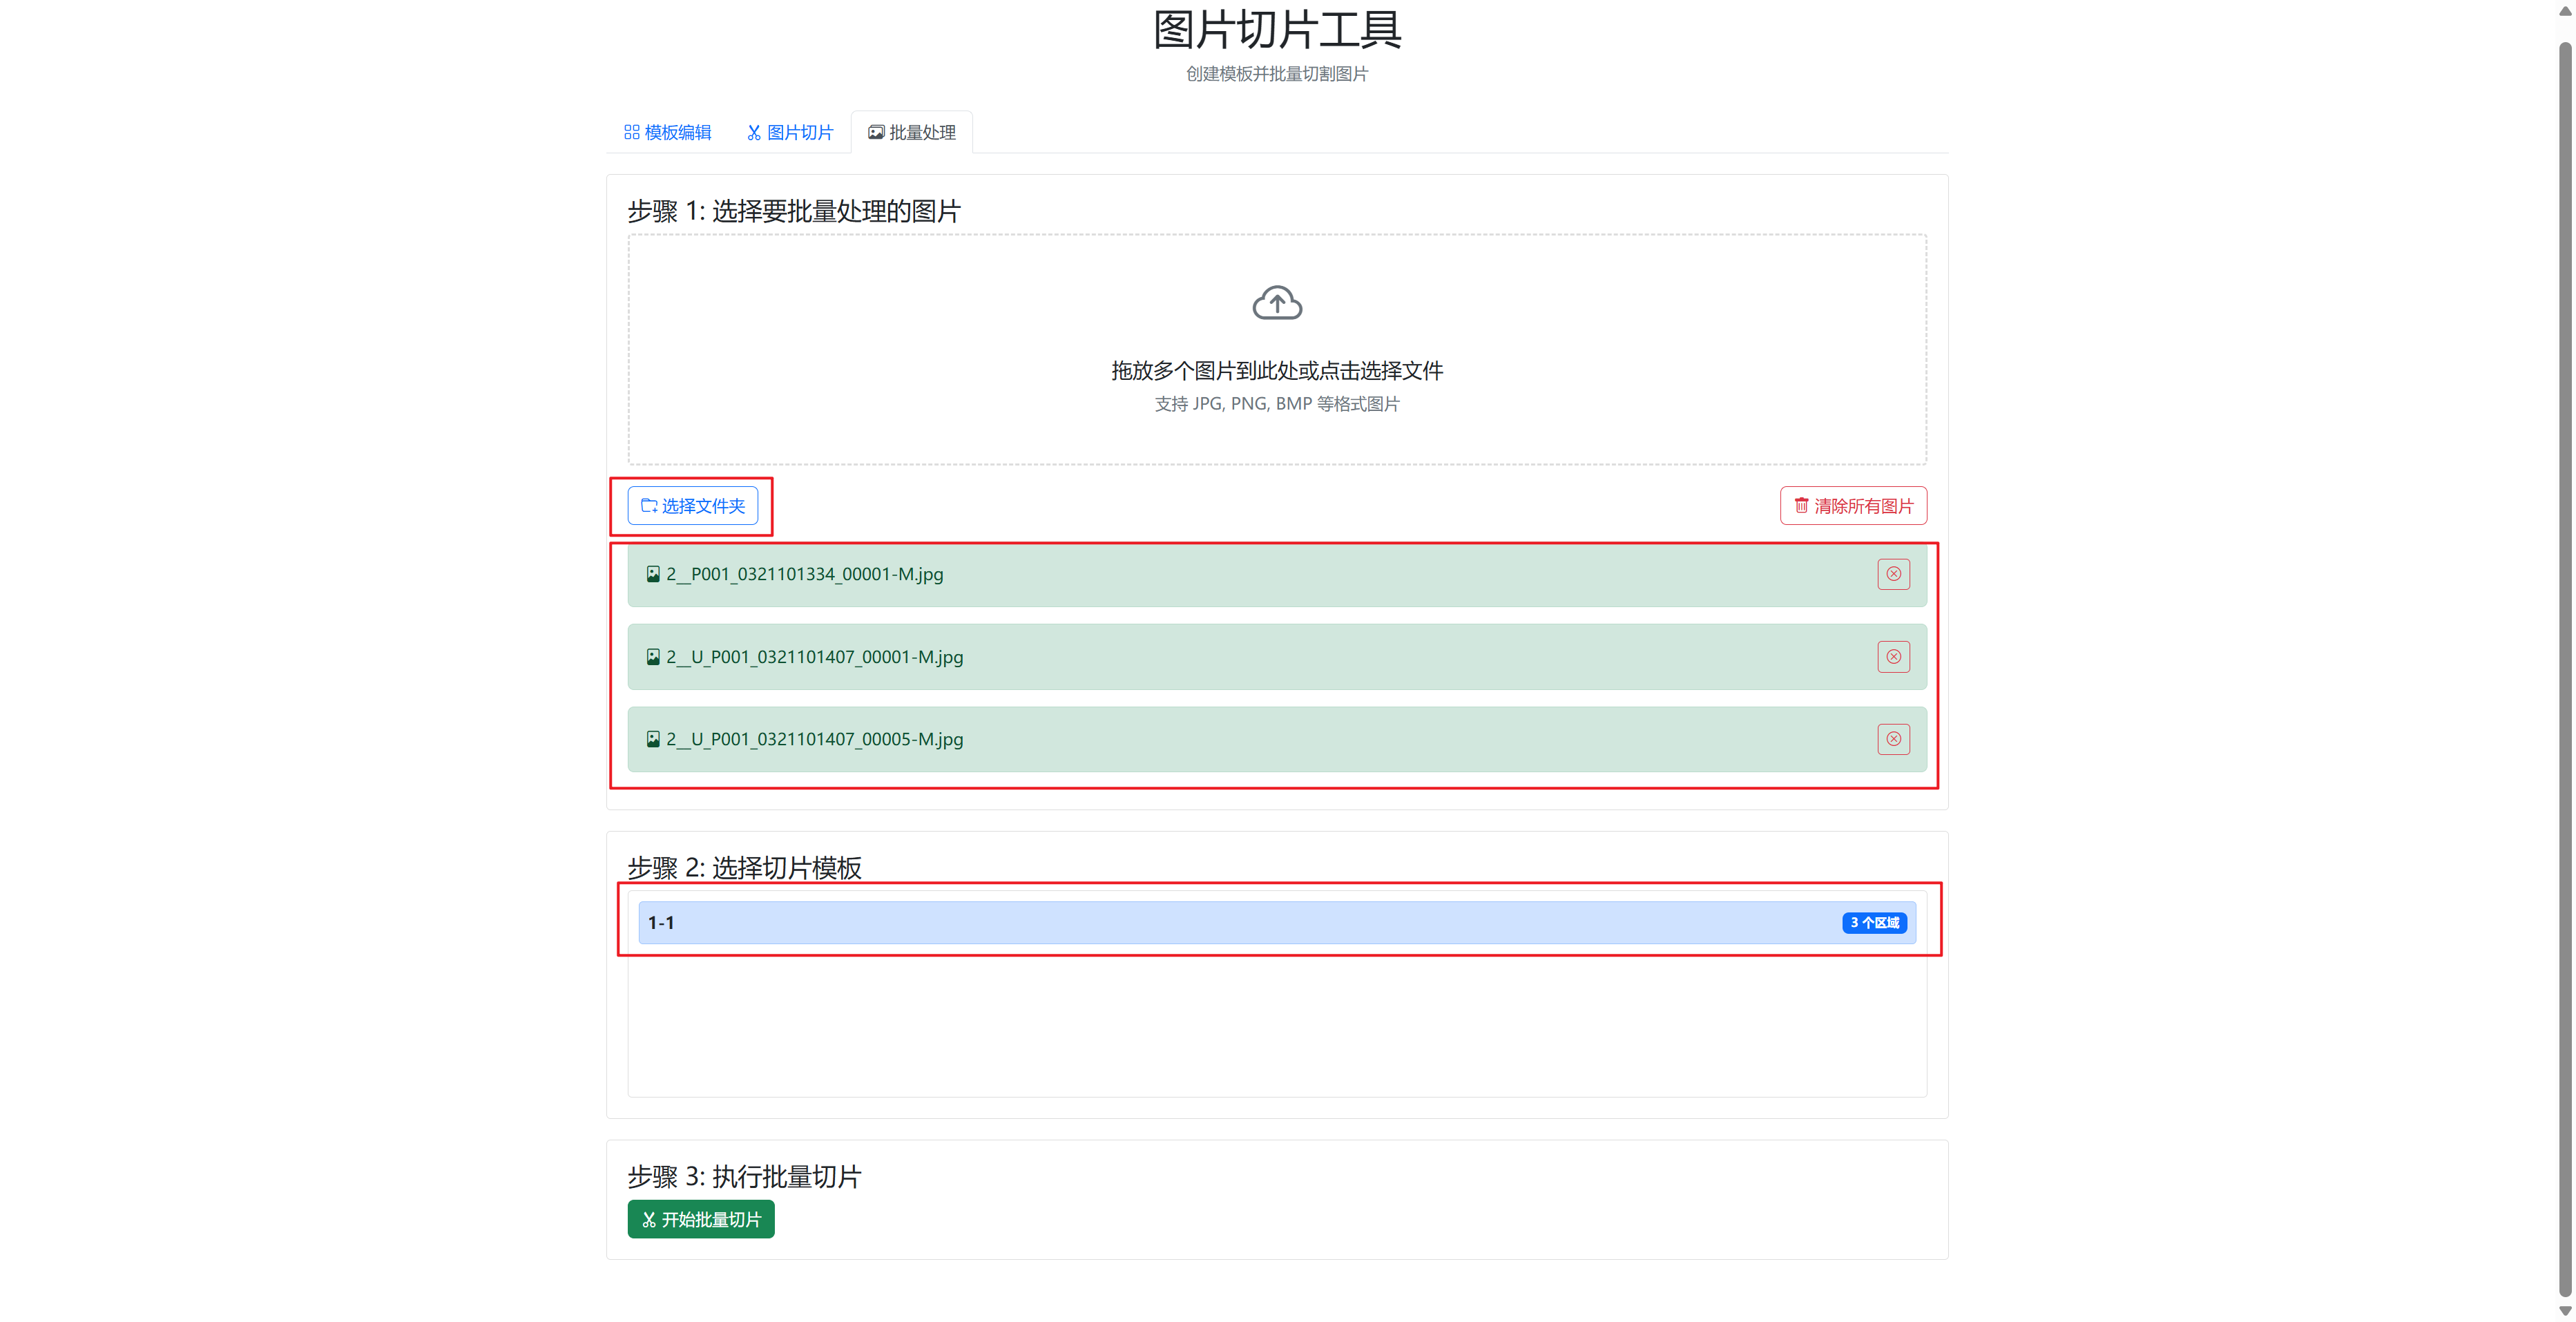Select the 批量处理 tab

tap(912, 132)
